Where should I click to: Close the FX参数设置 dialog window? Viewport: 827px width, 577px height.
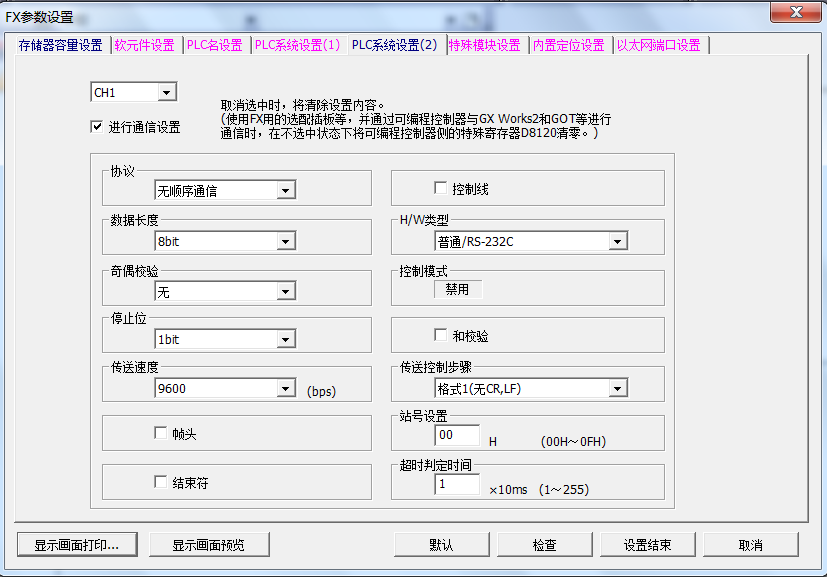point(797,11)
